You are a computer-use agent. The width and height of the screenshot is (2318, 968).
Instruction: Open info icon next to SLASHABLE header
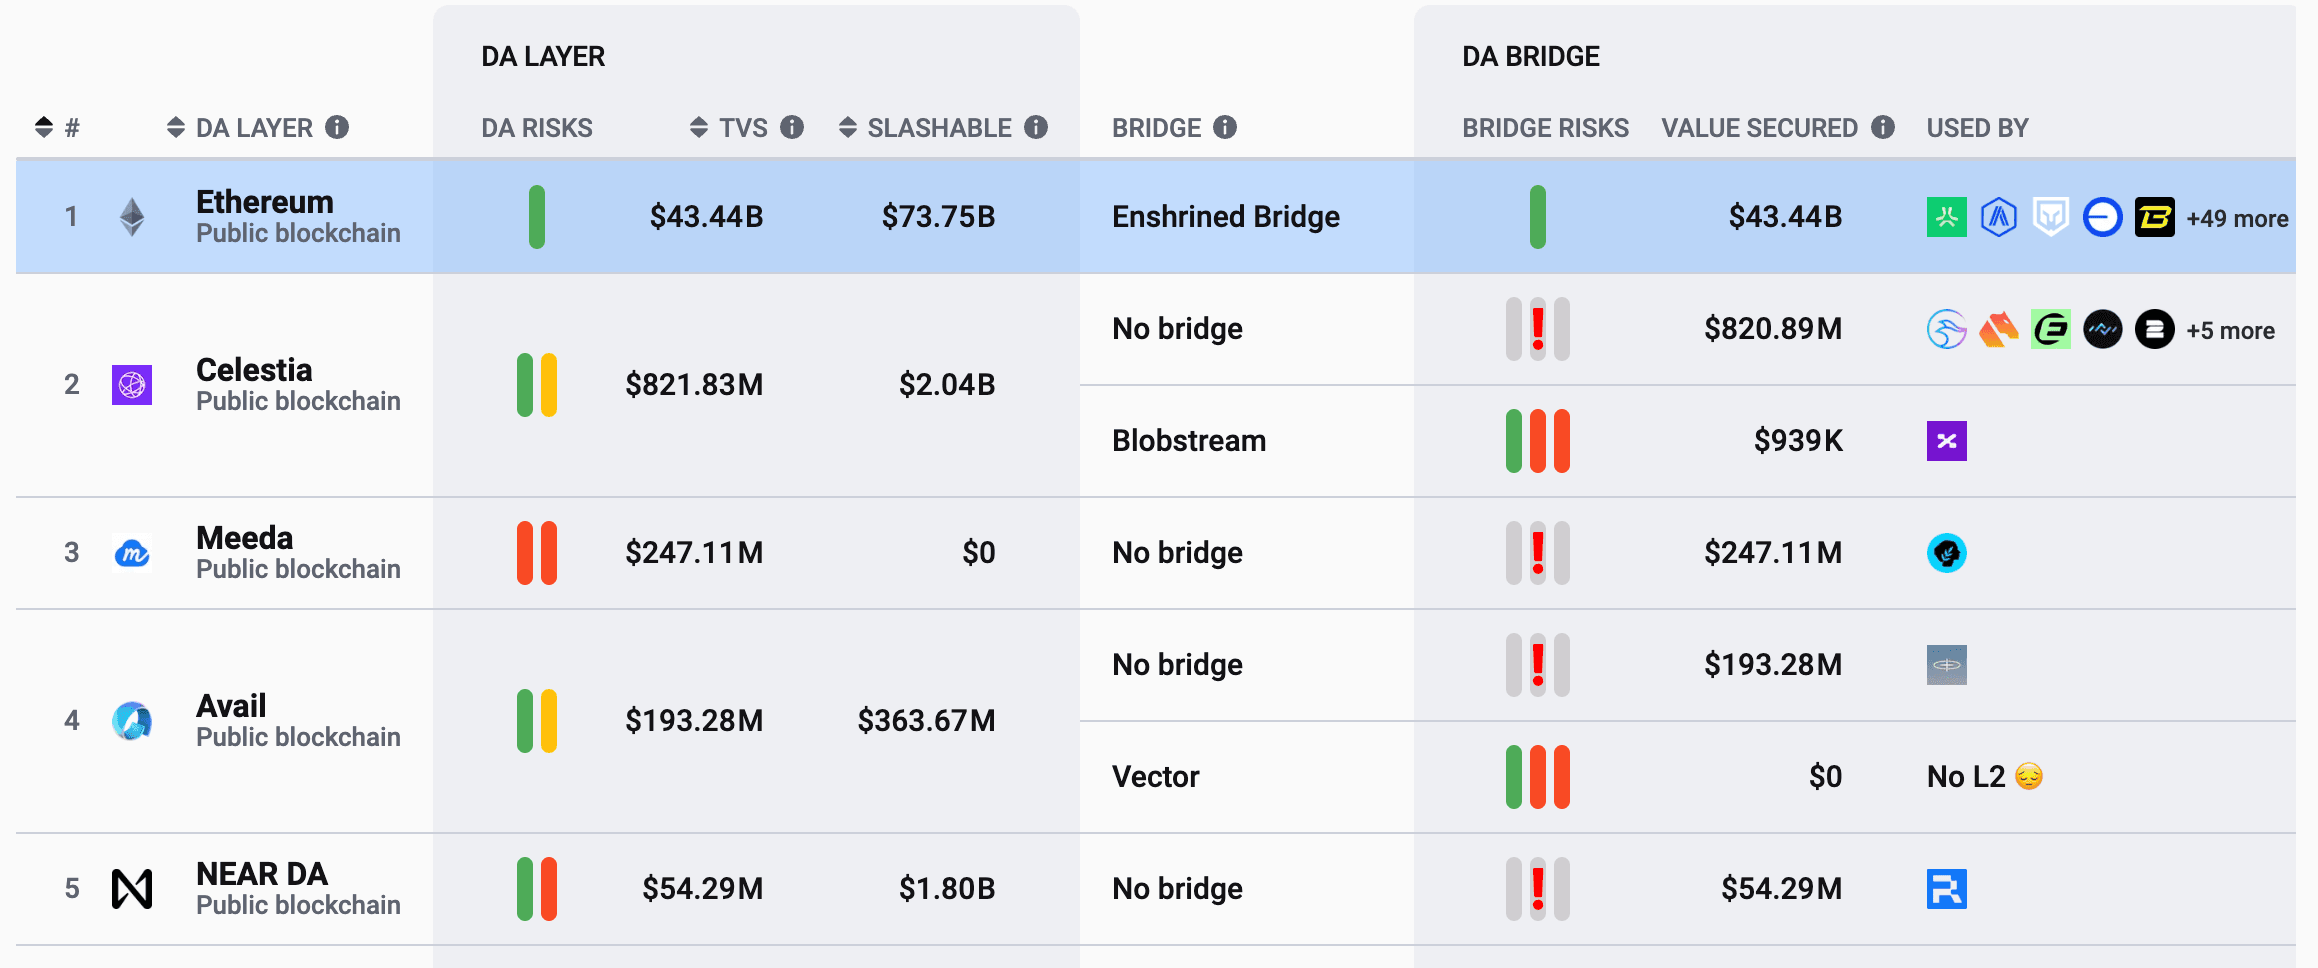point(1036,127)
